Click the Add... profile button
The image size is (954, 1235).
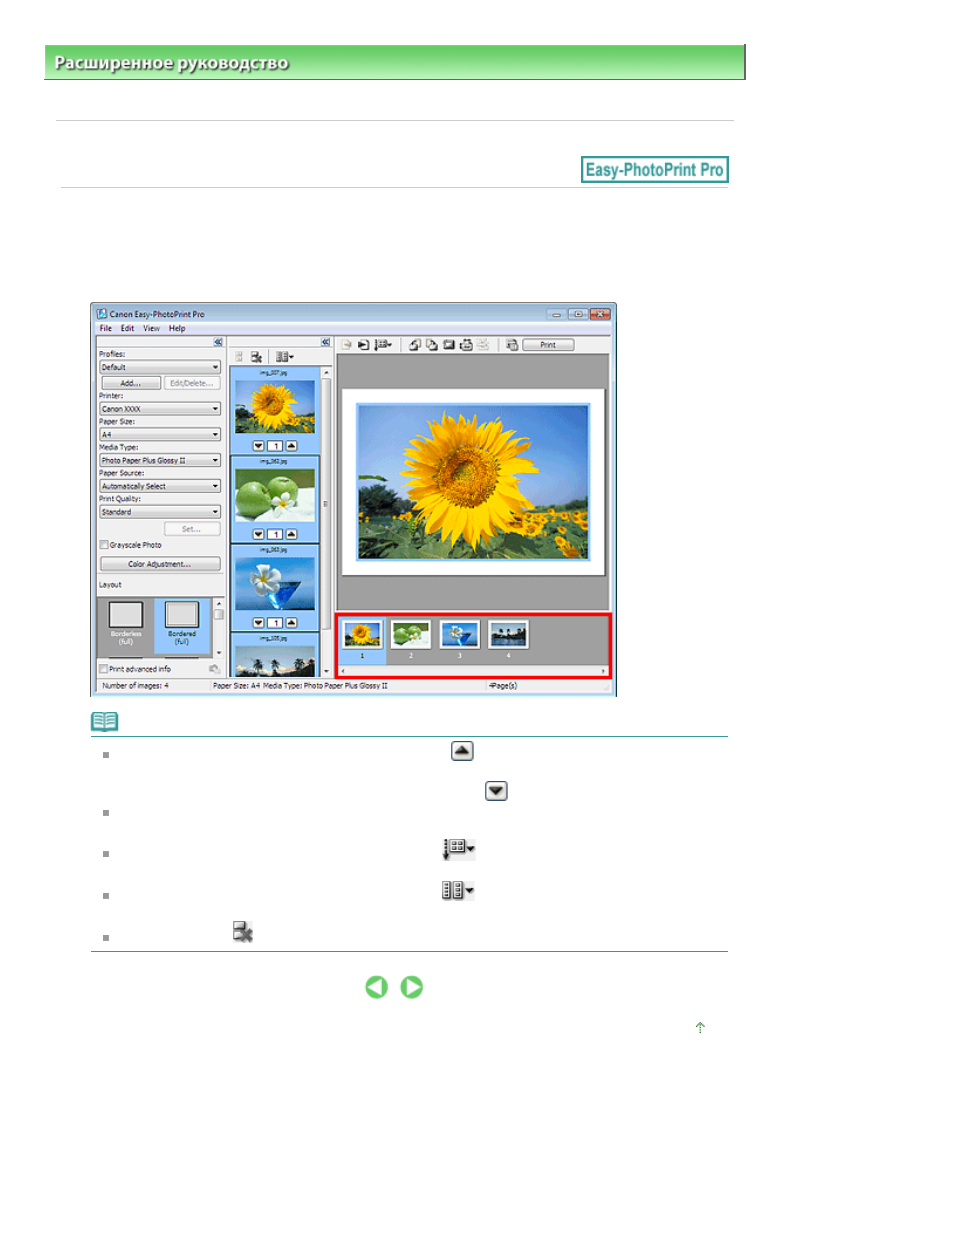coord(131,383)
